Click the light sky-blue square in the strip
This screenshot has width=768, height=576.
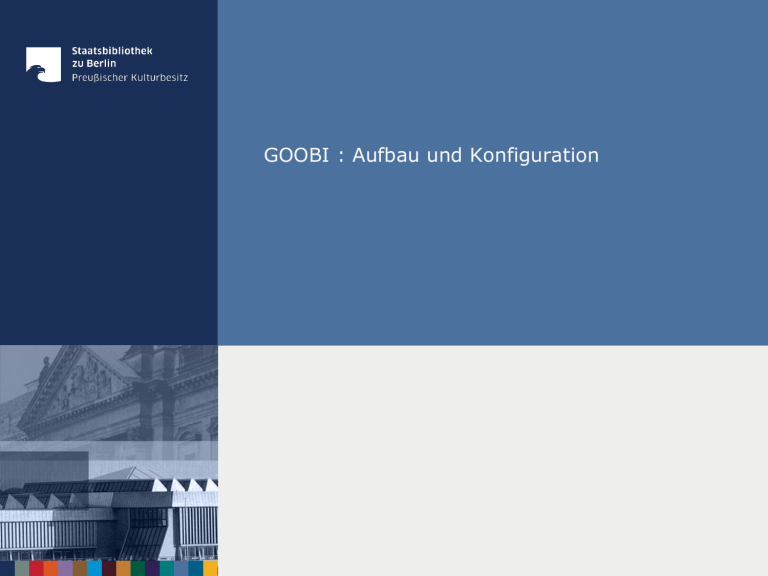pos(94,568)
